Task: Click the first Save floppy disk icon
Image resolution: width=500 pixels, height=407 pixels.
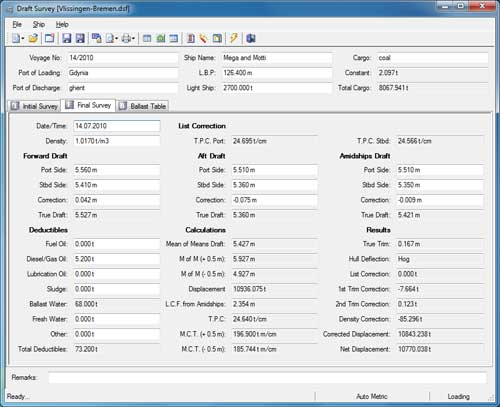Action: point(67,38)
